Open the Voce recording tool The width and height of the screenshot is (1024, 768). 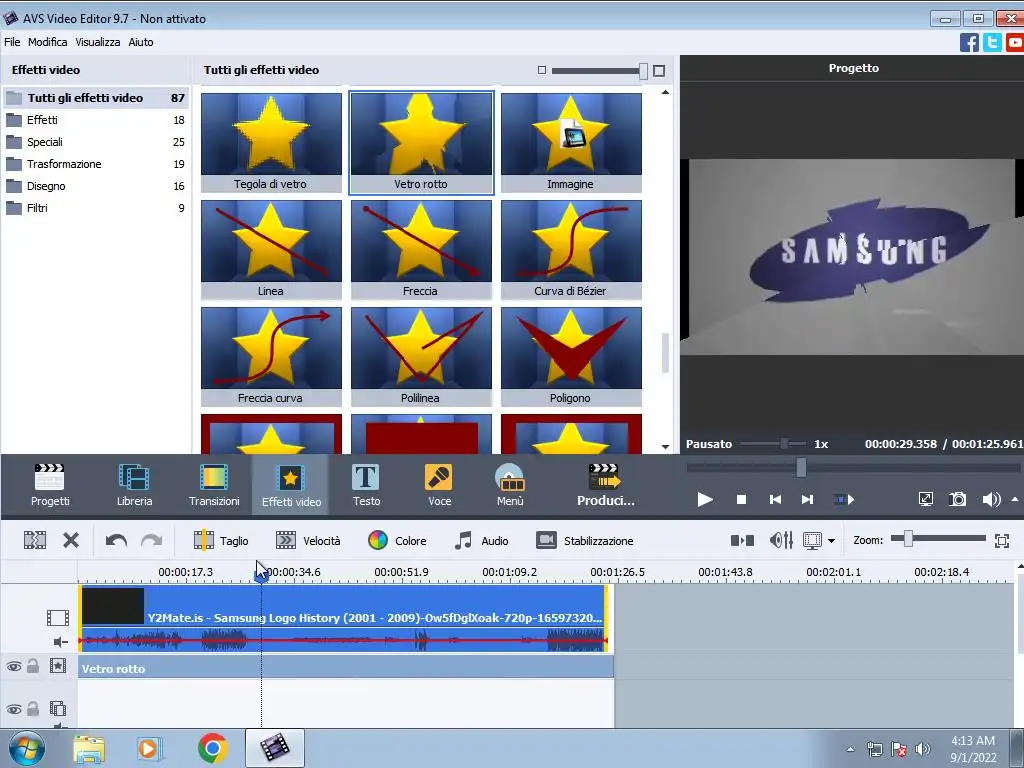439,485
